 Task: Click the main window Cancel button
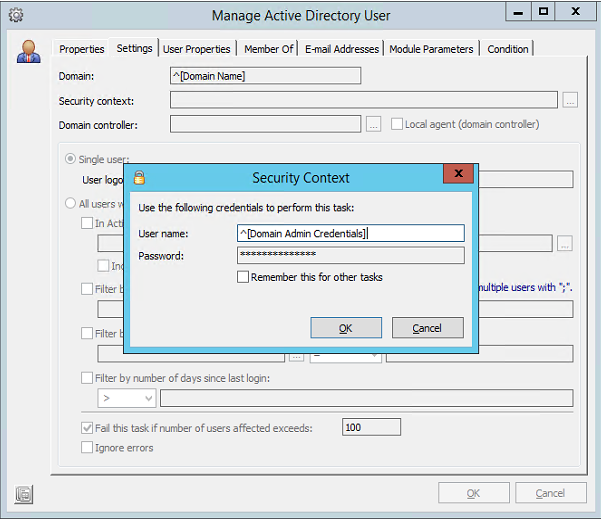pos(551,493)
